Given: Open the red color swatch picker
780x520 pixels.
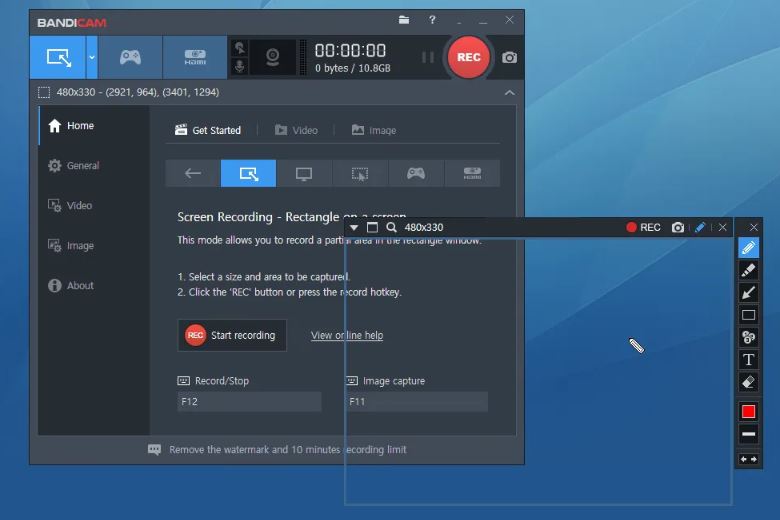Looking at the screenshot, I should (x=749, y=412).
